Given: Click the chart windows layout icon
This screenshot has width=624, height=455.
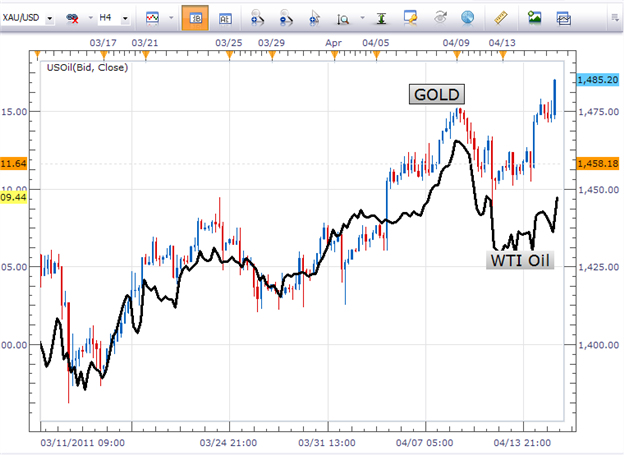Looking at the screenshot, I should click(564, 18).
